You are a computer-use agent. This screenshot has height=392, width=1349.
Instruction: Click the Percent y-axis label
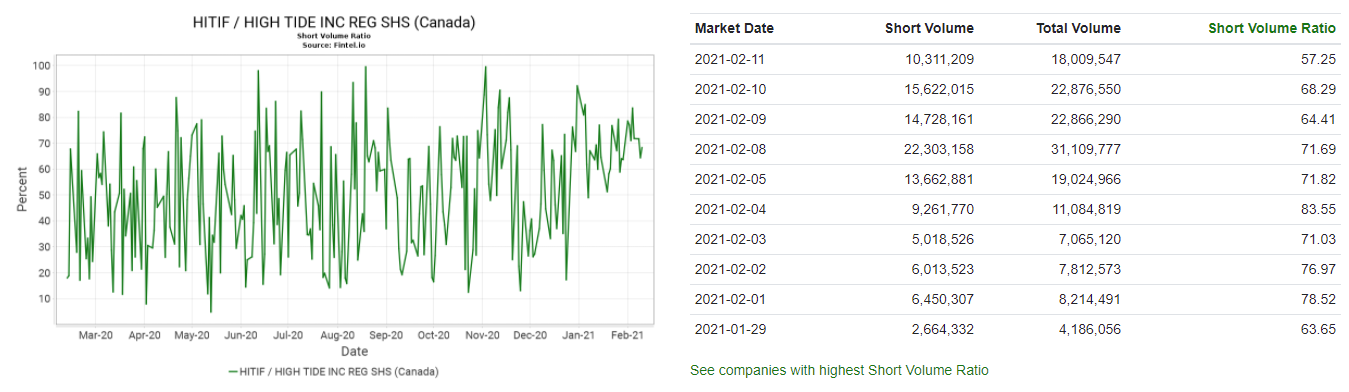23,188
